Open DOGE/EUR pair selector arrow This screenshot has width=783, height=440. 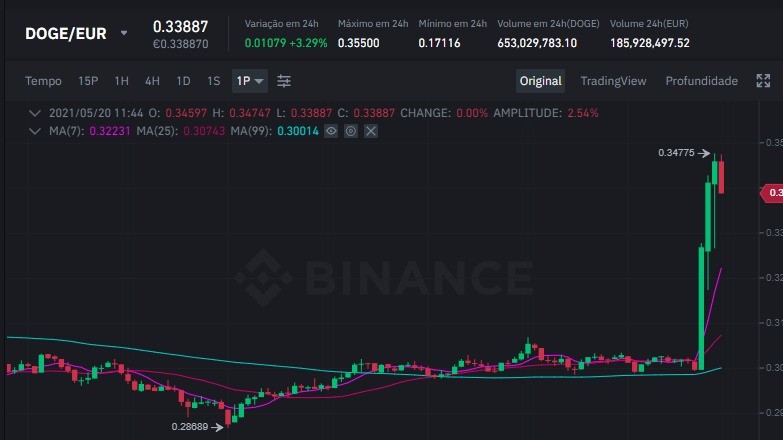pyautogui.click(x=124, y=33)
